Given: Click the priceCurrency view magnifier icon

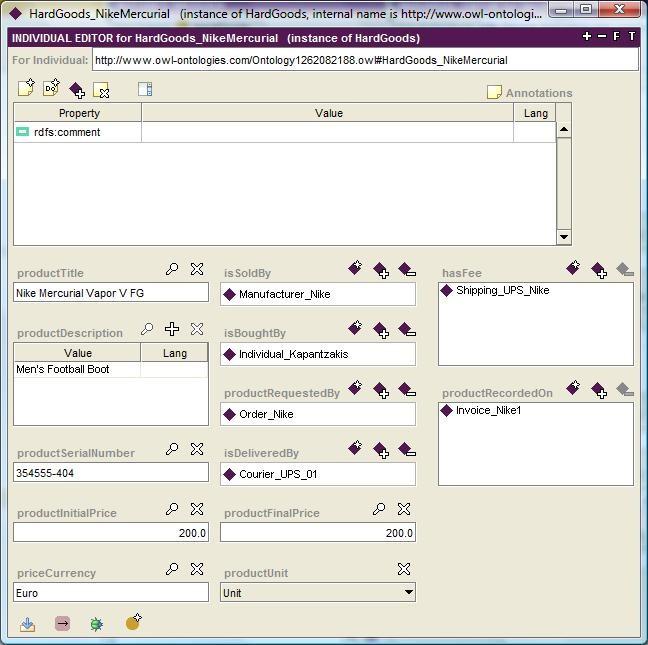Looking at the screenshot, I should [172, 569].
